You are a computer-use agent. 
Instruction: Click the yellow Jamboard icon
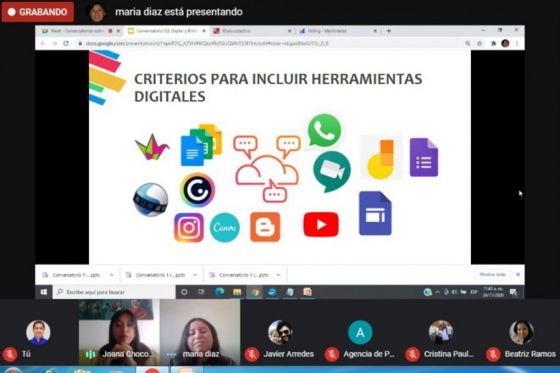(381, 158)
